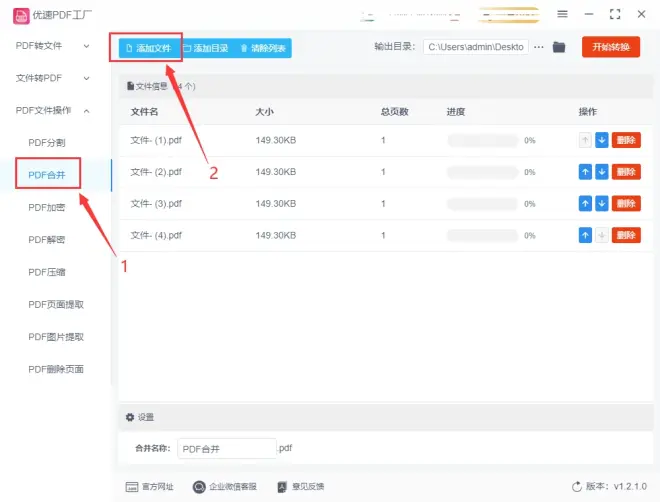Move 文件-(2).pdf down with blue arrow

pyautogui.click(x=602, y=172)
